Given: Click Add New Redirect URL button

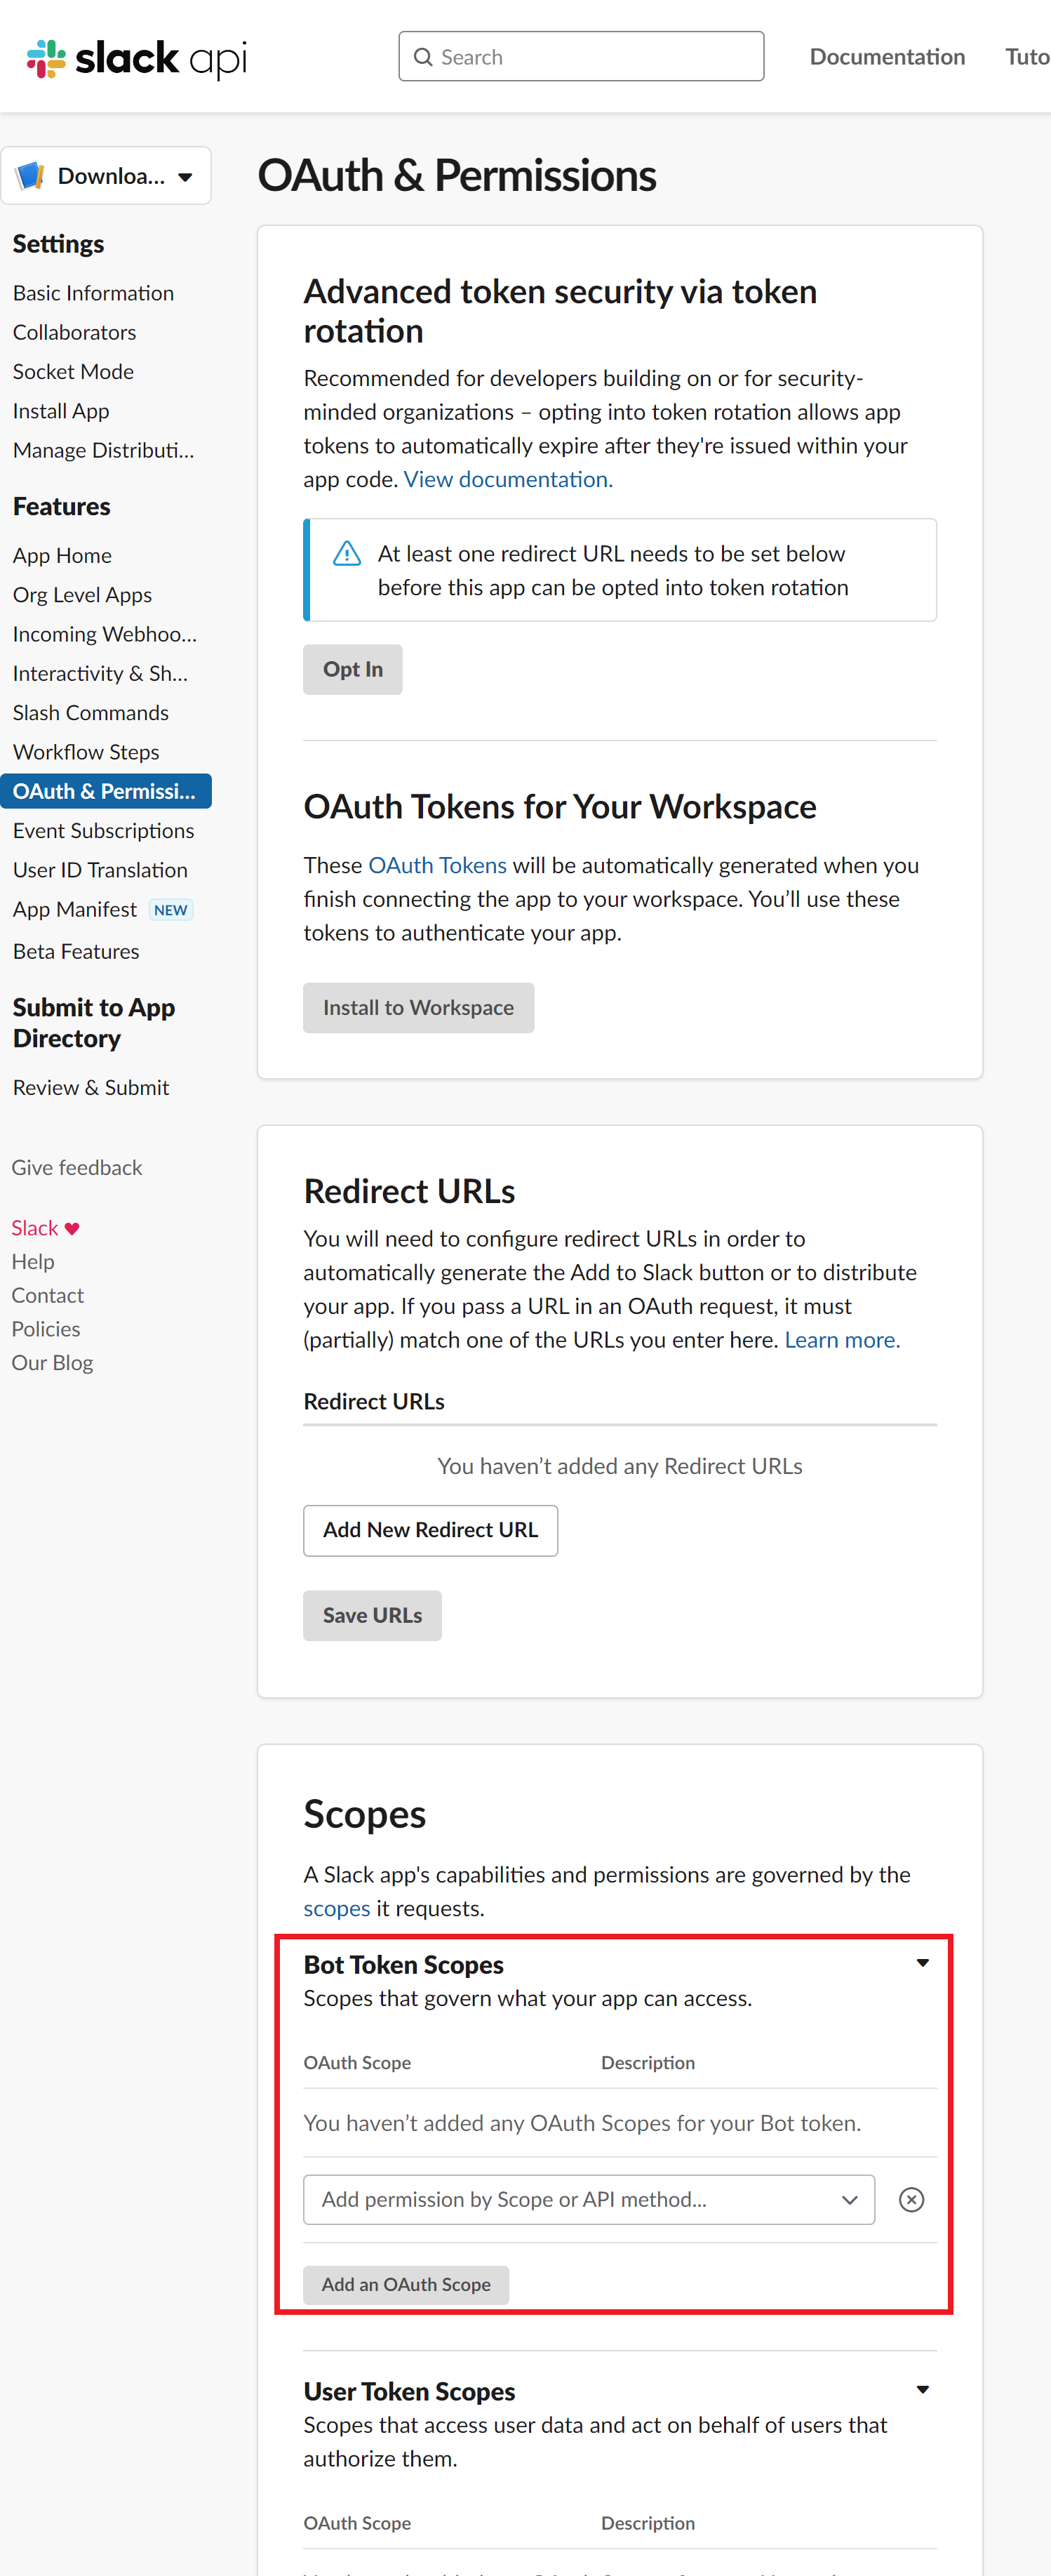Looking at the screenshot, I should click(430, 1530).
